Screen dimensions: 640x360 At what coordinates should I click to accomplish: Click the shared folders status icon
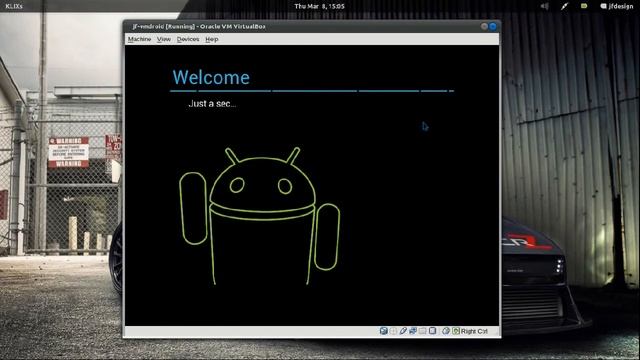coord(423,331)
